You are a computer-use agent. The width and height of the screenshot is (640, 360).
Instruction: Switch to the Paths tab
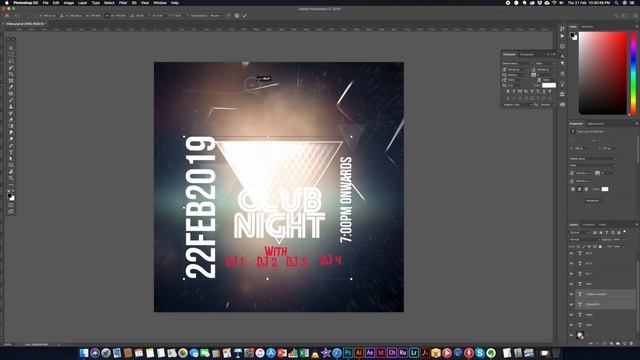pyautogui.click(x=602, y=225)
